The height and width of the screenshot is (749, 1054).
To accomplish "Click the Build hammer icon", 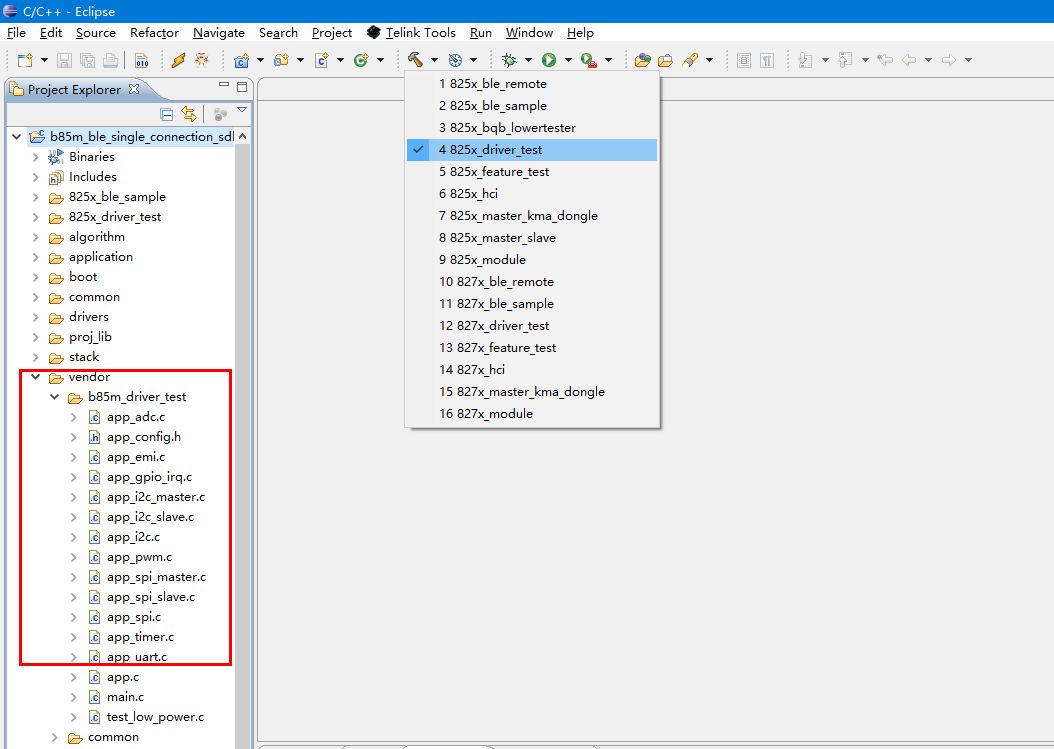I will (415, 60).
